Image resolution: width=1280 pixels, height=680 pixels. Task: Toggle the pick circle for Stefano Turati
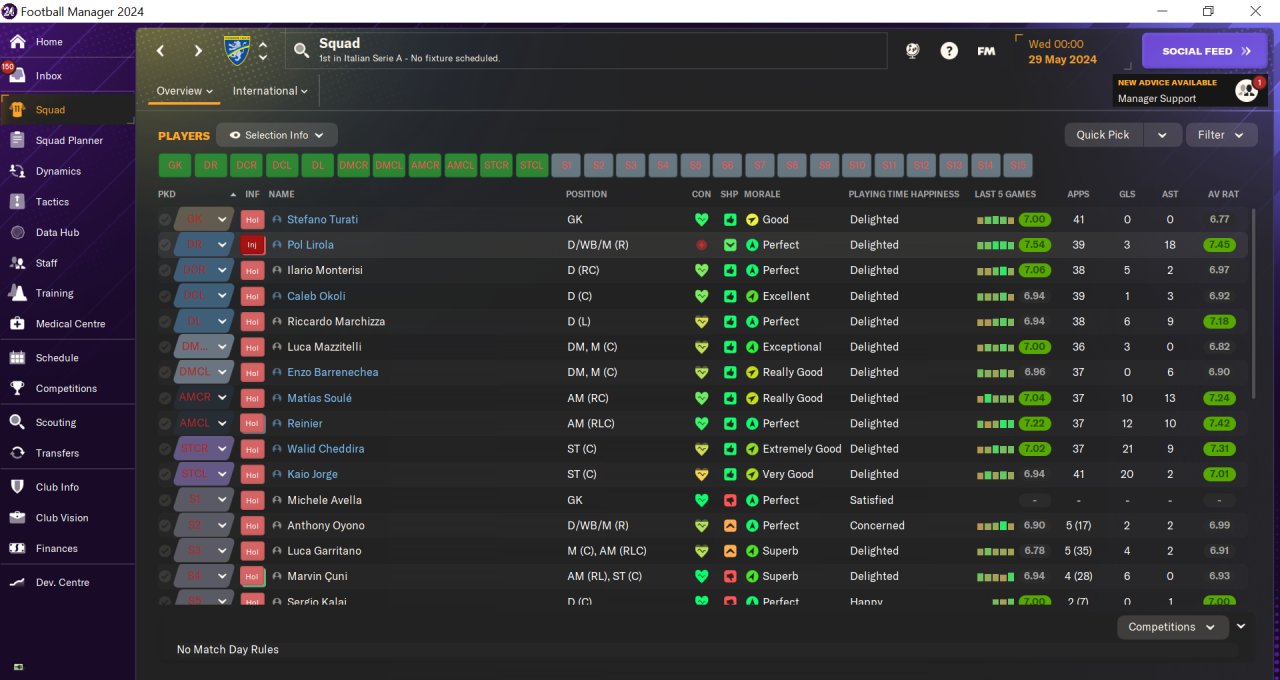coord(165,219)
